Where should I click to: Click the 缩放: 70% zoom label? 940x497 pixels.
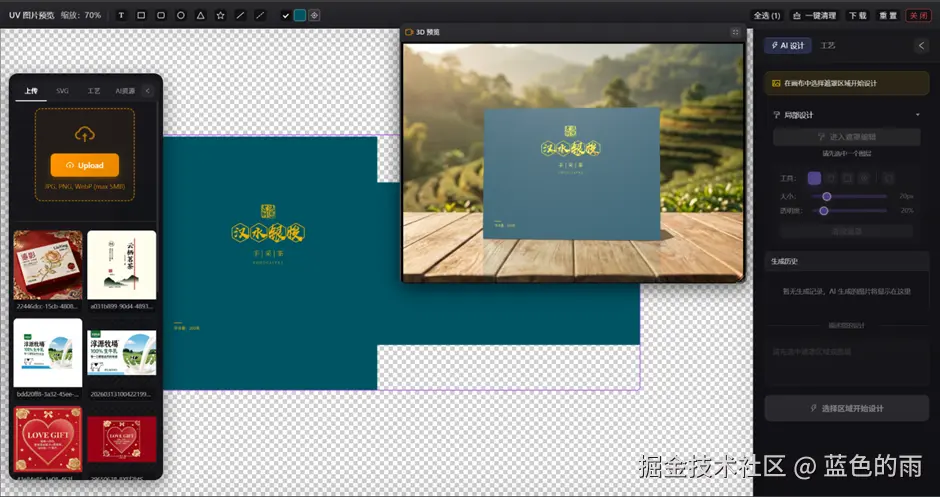[81, 16]
